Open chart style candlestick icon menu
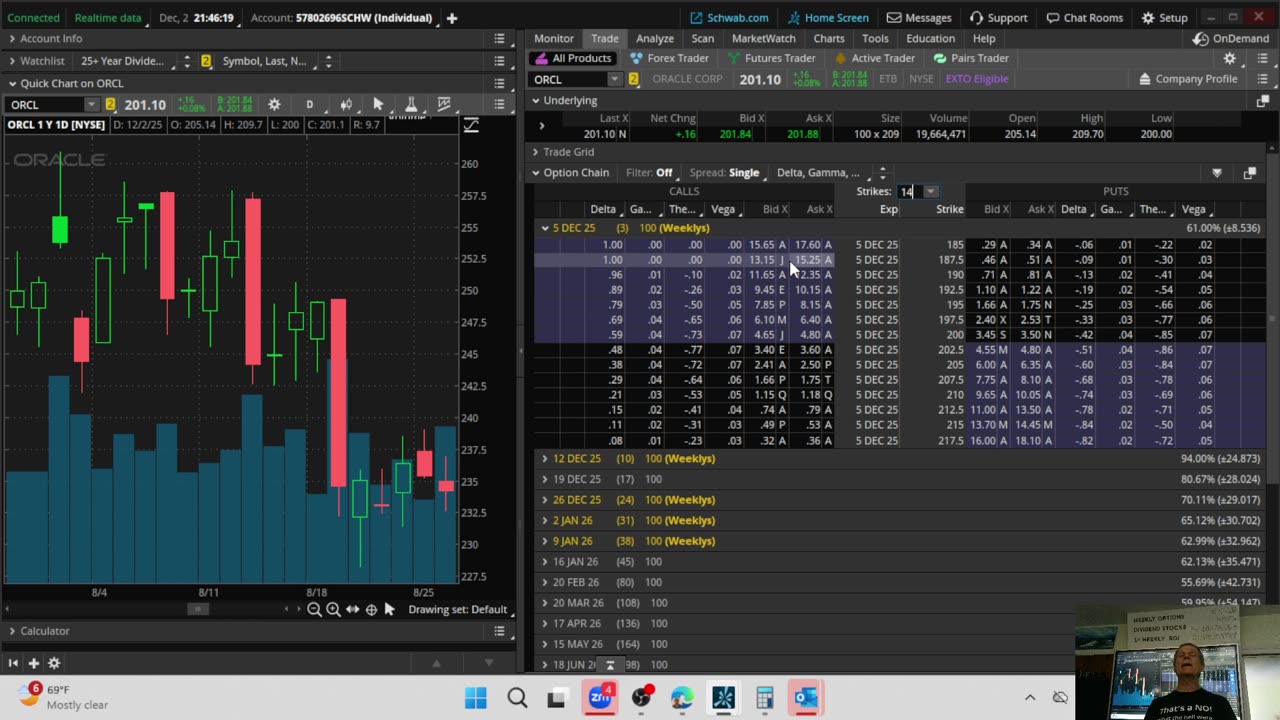Image resolution: width=1280 pixels, height=720 pixels. point(345,104)
